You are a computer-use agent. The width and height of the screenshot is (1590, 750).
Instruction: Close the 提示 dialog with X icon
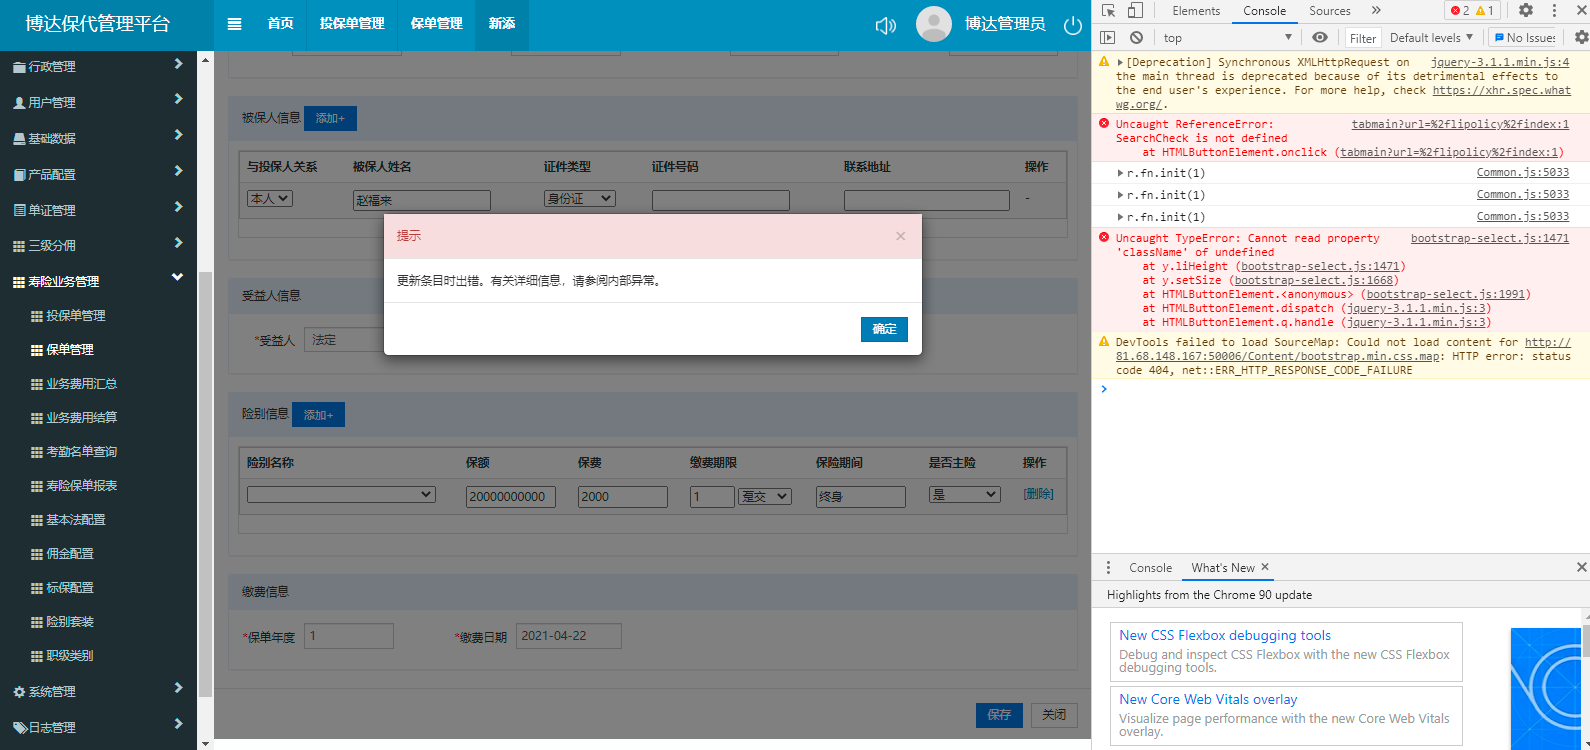pyautogui.click(x=900, y=236)
